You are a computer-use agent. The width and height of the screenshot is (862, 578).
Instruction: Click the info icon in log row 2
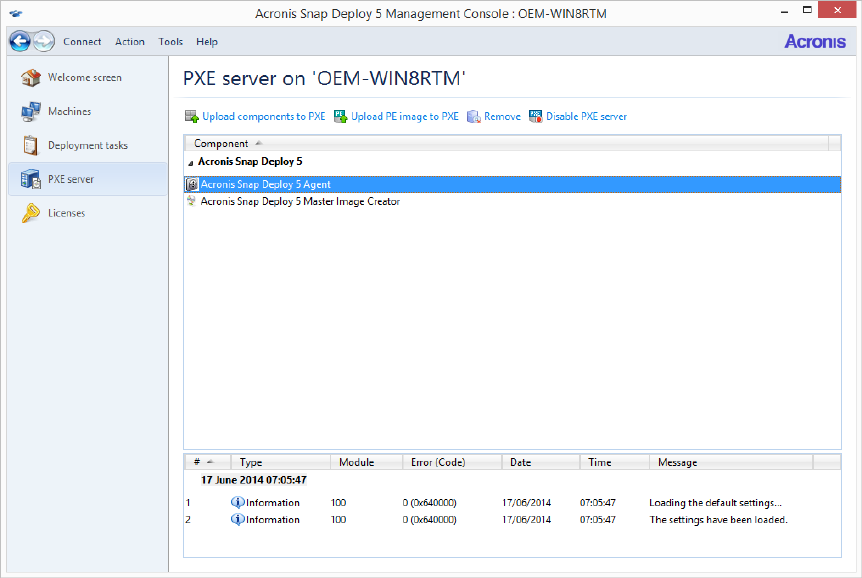point(237,519)
